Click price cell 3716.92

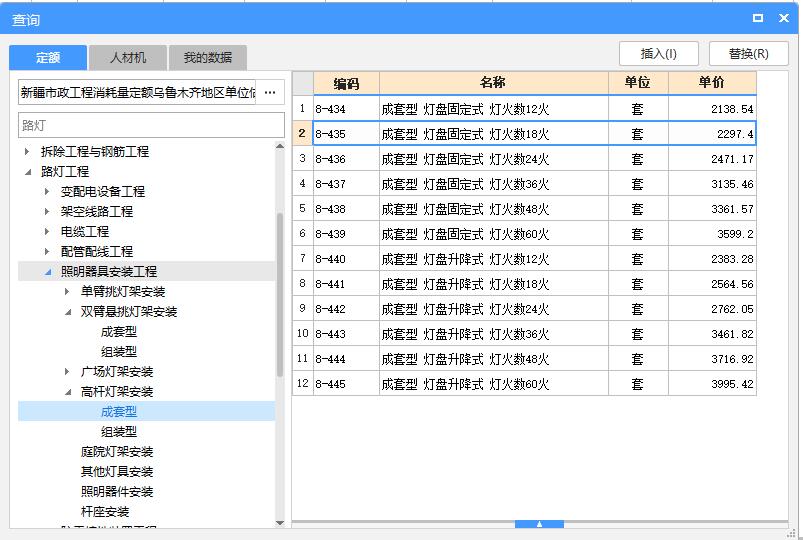tap(712, 359)
